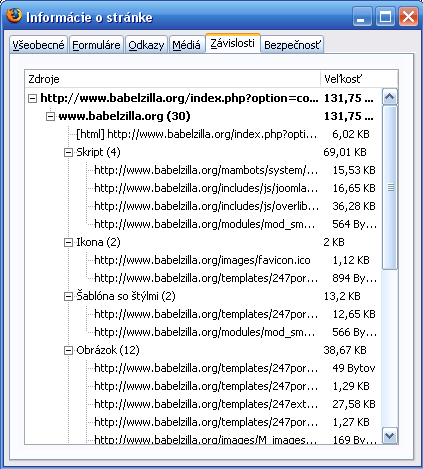Click the Firefox icon in title bar
Viewport: 423px width, 469px height.
pos(14,16)
